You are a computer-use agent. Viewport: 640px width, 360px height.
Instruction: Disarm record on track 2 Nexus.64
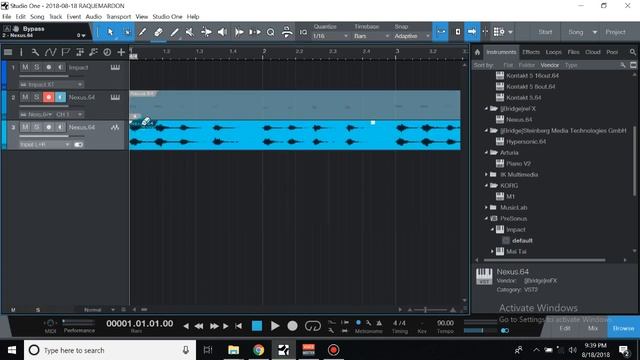click(x=49, y=97)
